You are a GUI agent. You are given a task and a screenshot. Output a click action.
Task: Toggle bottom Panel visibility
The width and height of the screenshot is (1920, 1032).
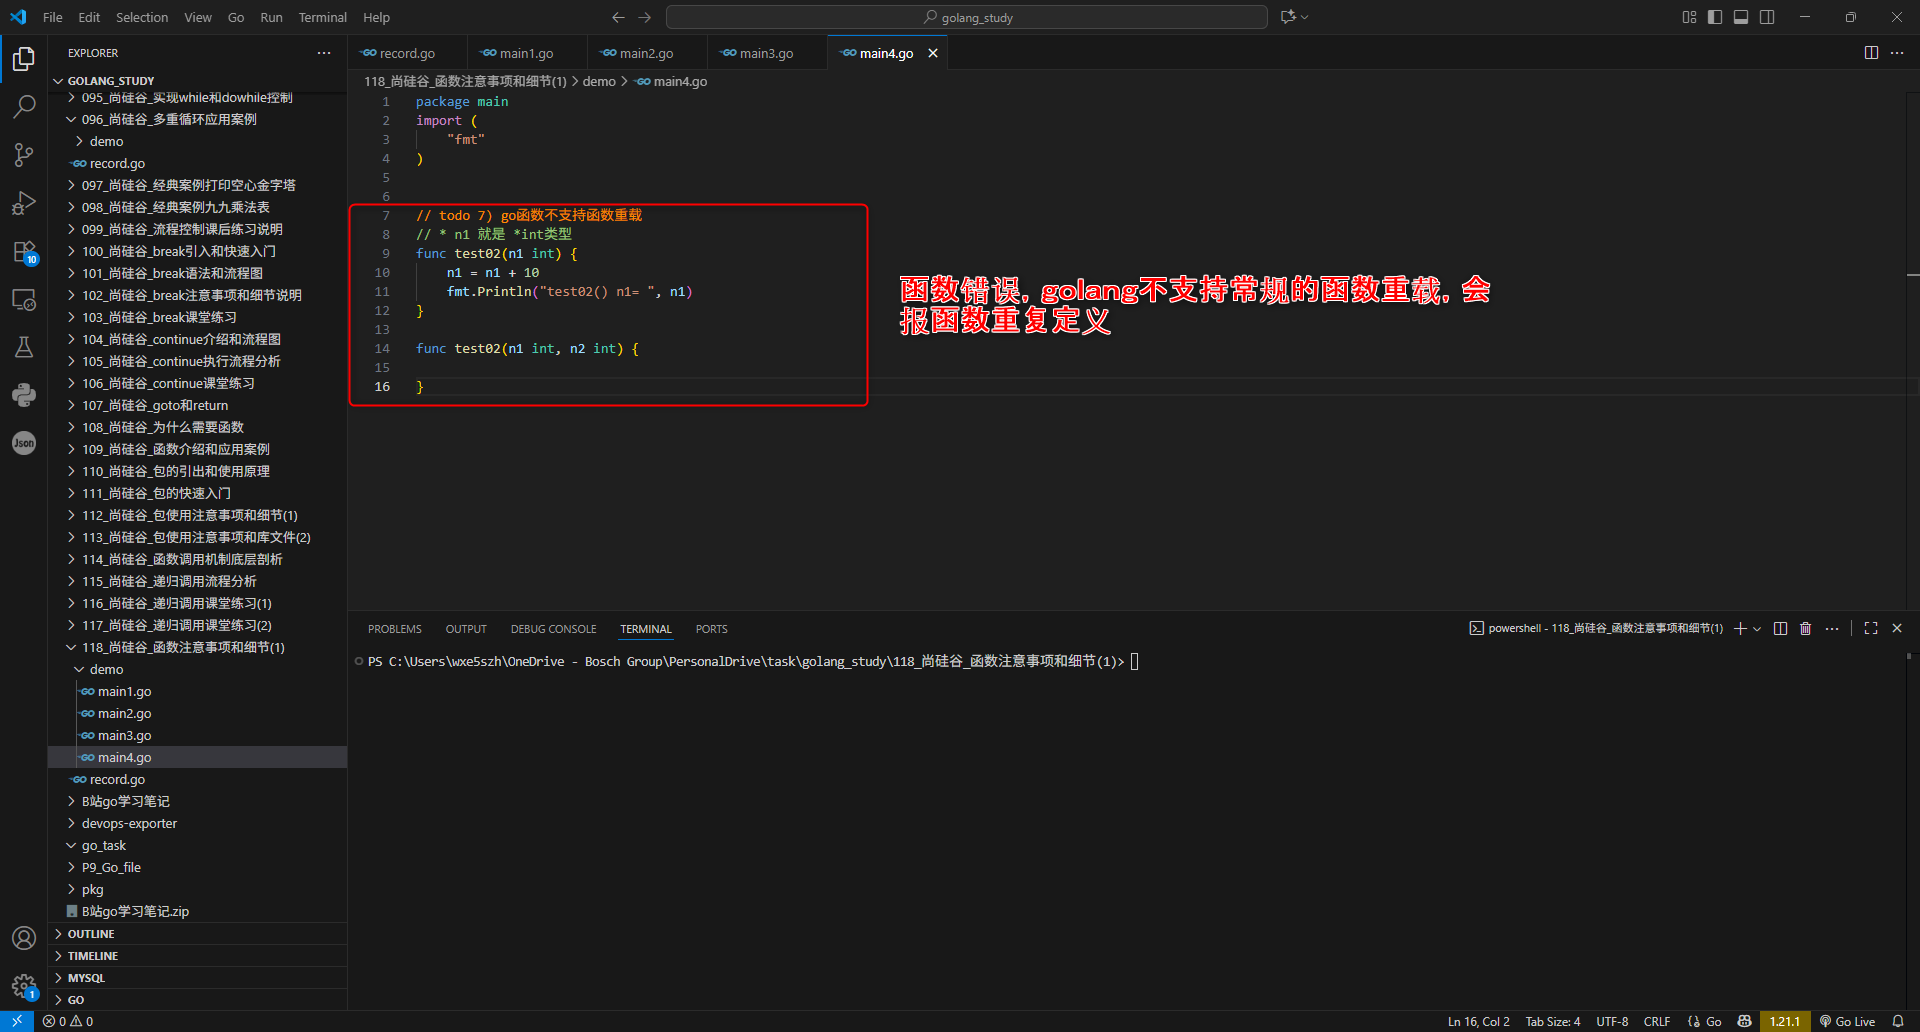point(1741,17)
